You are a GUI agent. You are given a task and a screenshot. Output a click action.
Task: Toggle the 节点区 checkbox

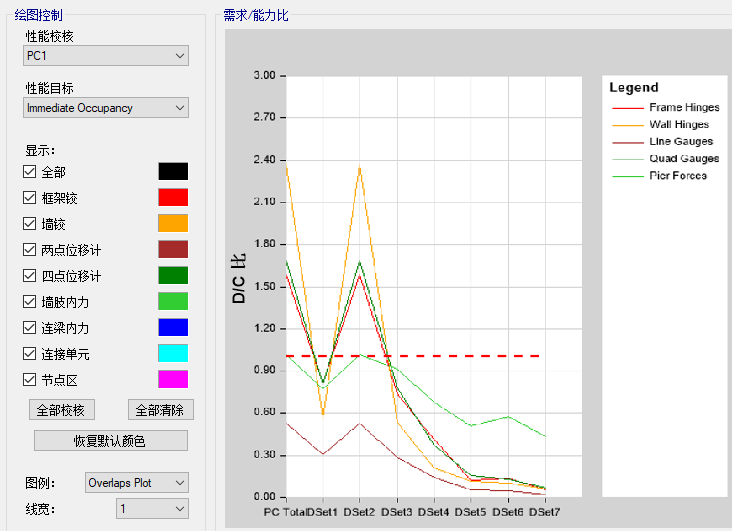click(29, 380)
